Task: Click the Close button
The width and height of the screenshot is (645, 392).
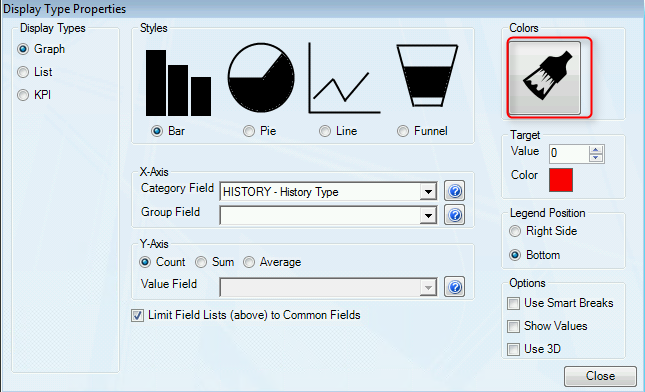Action: pos(600,376)
